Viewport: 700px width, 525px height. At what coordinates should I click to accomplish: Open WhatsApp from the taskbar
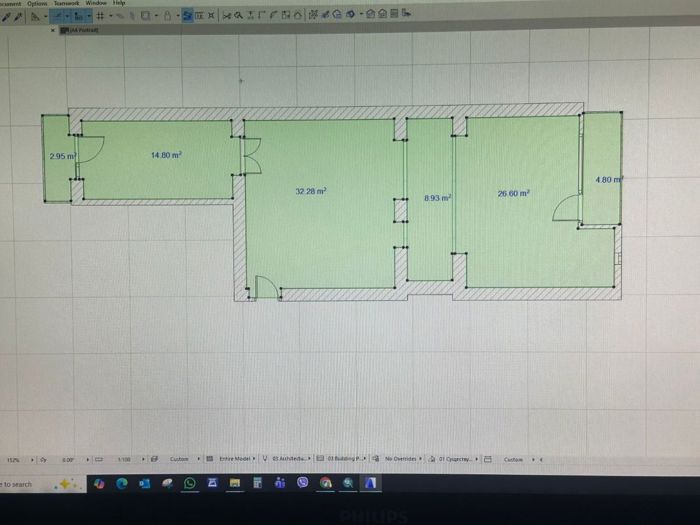pos(189,483)
